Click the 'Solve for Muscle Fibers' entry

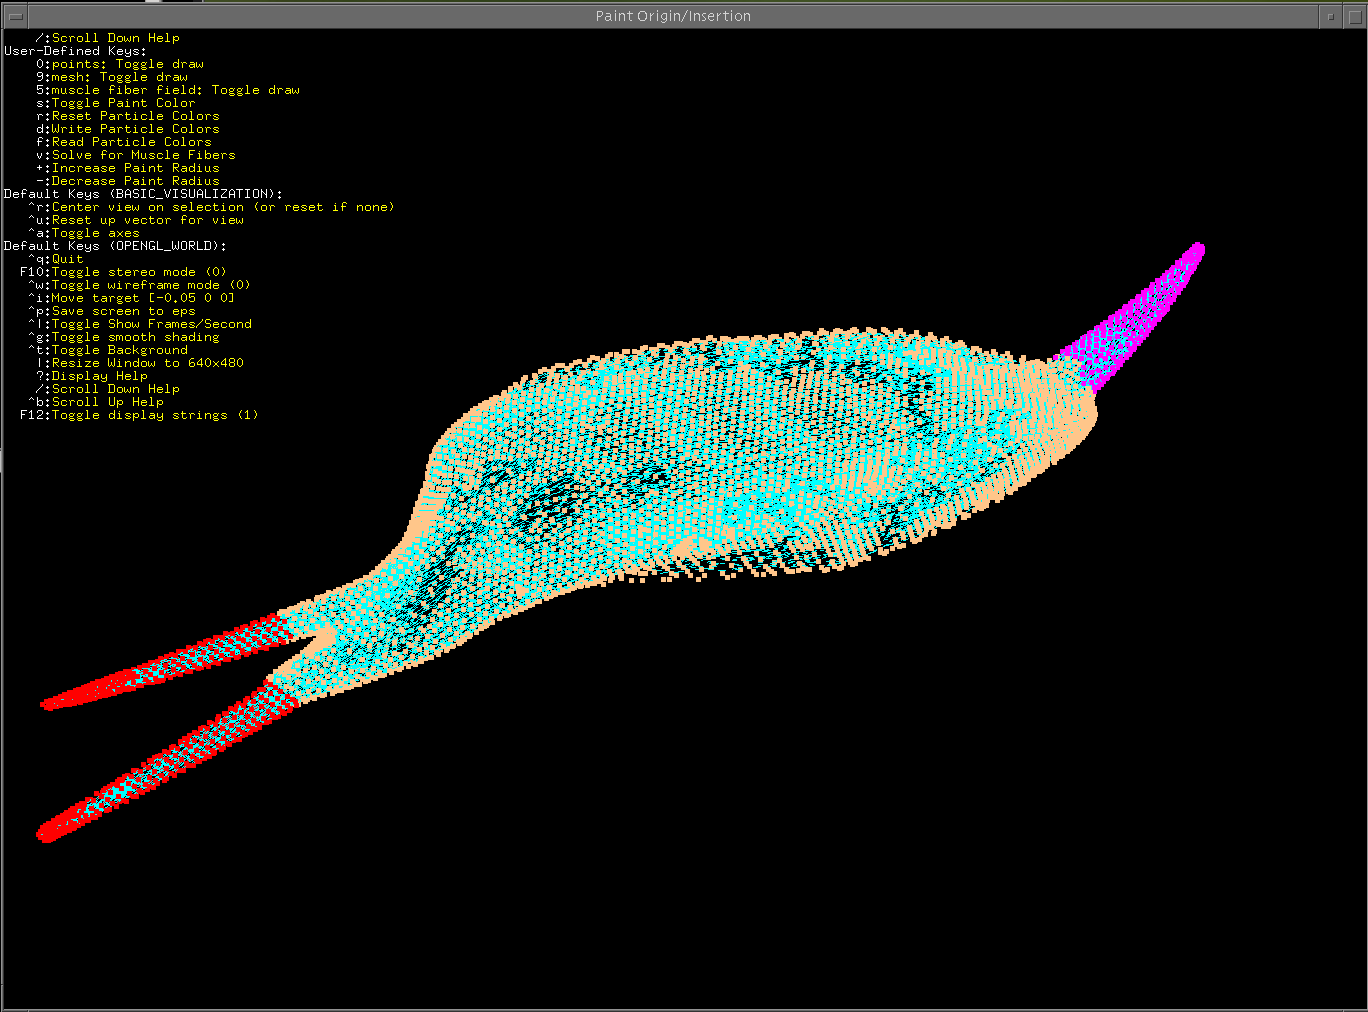[x=143, y=155]
